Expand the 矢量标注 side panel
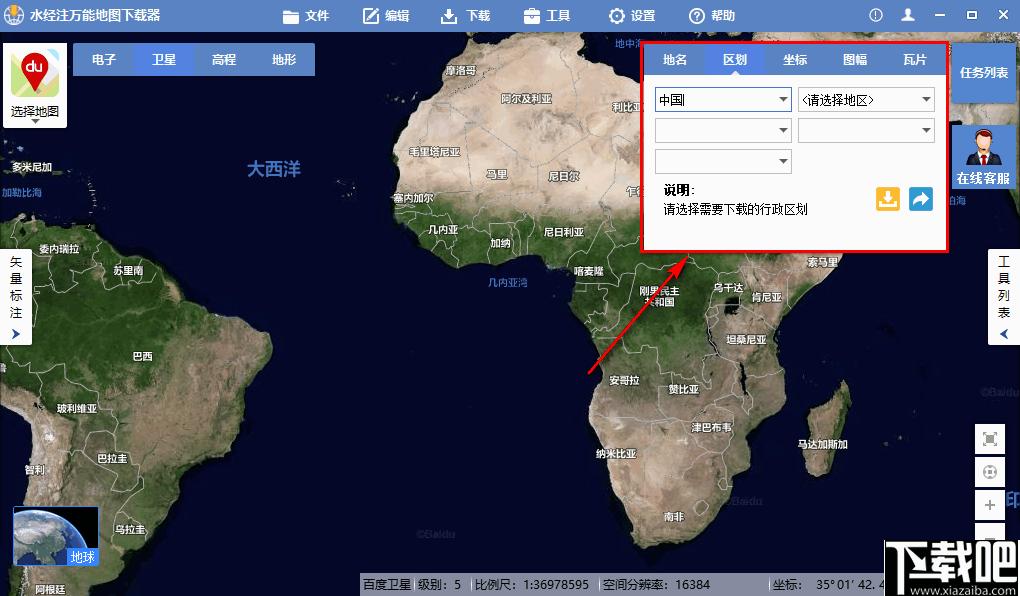Viewport: 1020px width, 596px height. coord(16,297)
